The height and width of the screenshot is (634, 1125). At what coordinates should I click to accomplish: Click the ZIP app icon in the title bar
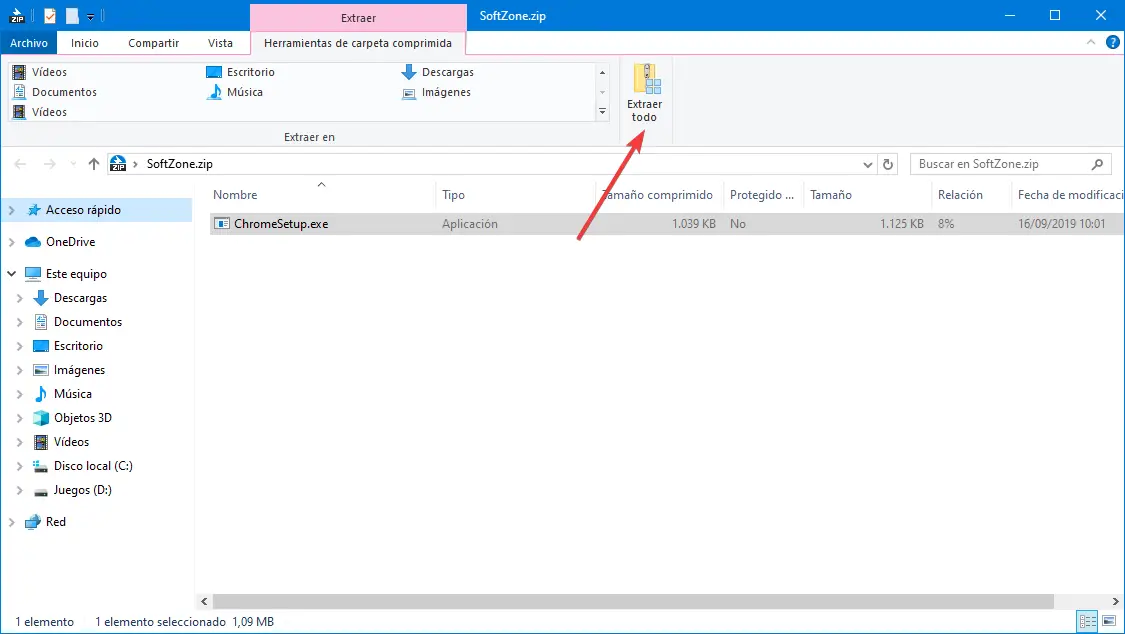[x=17, y=15]
